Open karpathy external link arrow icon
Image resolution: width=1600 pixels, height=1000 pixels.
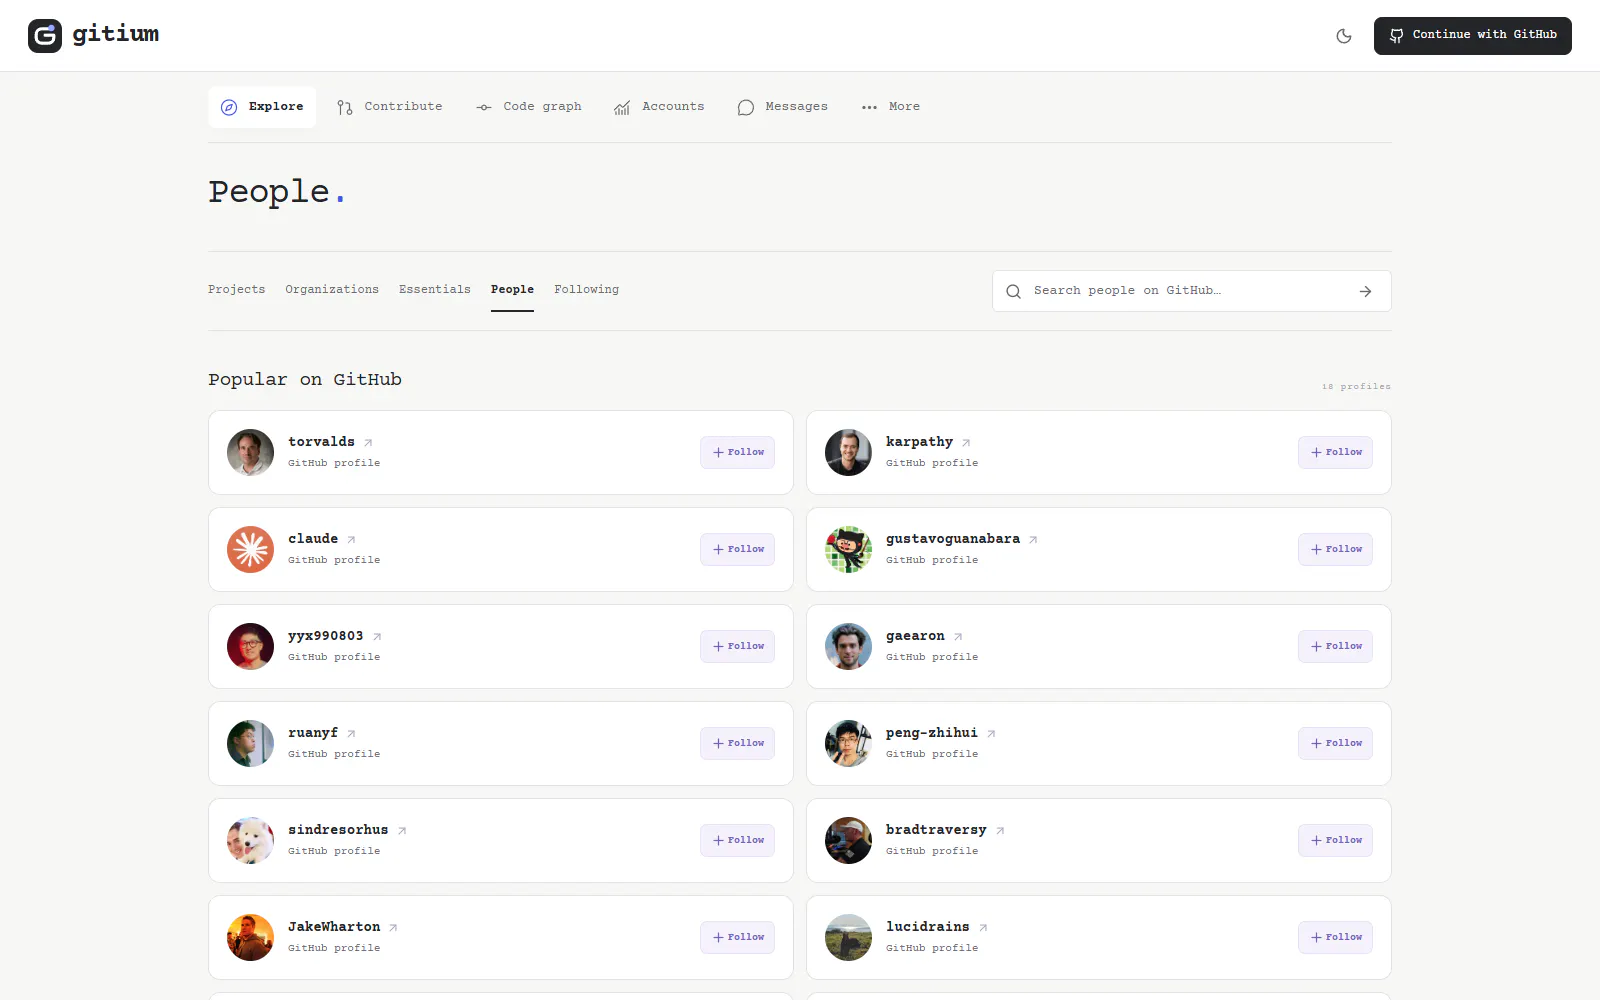click(x=966, y=443)
